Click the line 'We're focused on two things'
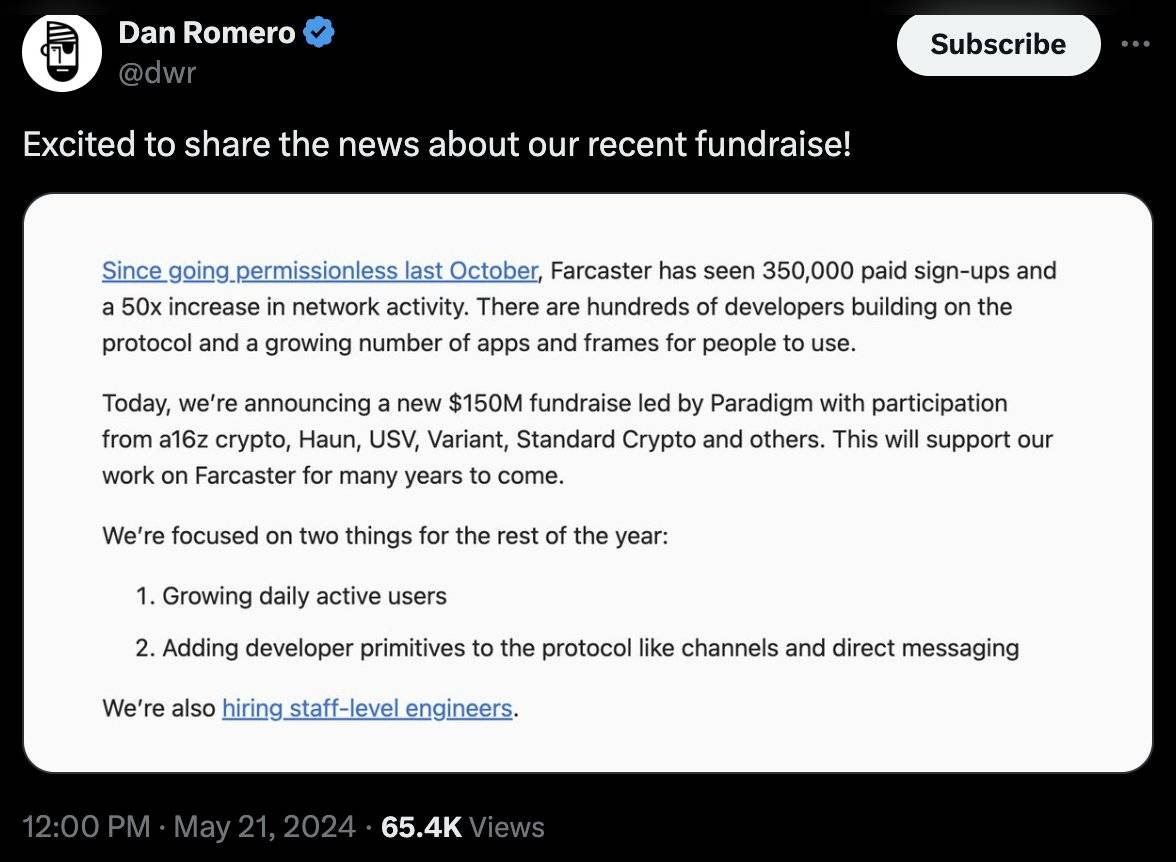The image size is (1176, 862). coord(385,536)
